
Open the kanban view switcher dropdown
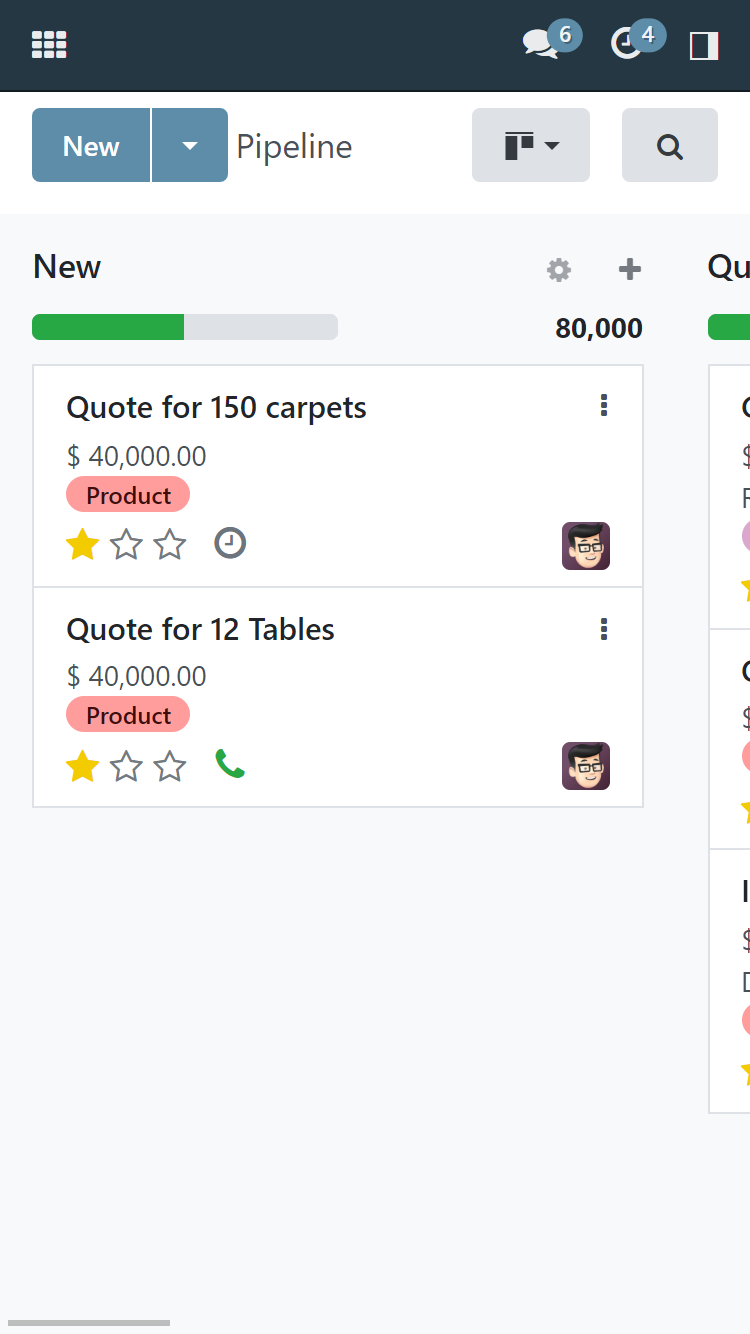[530, 146]
